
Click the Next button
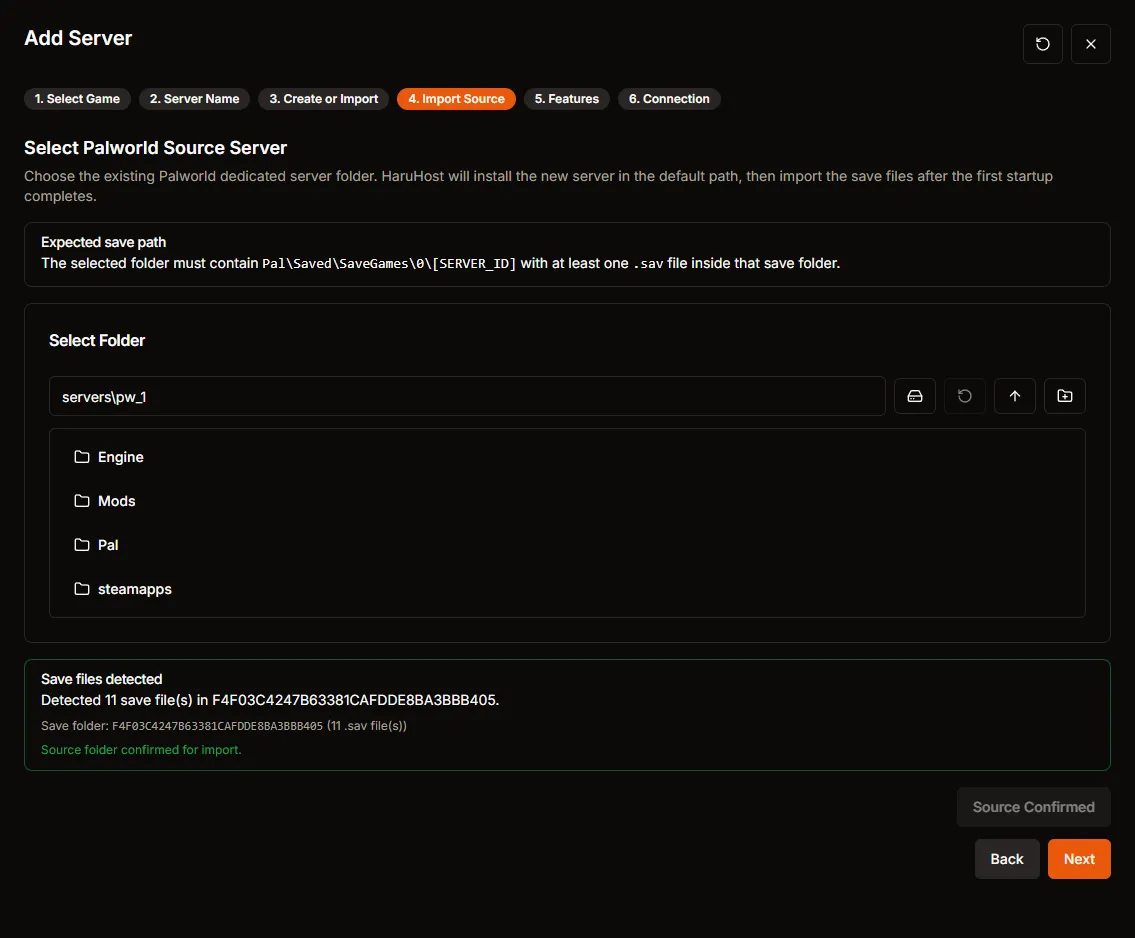[1079, 858]
